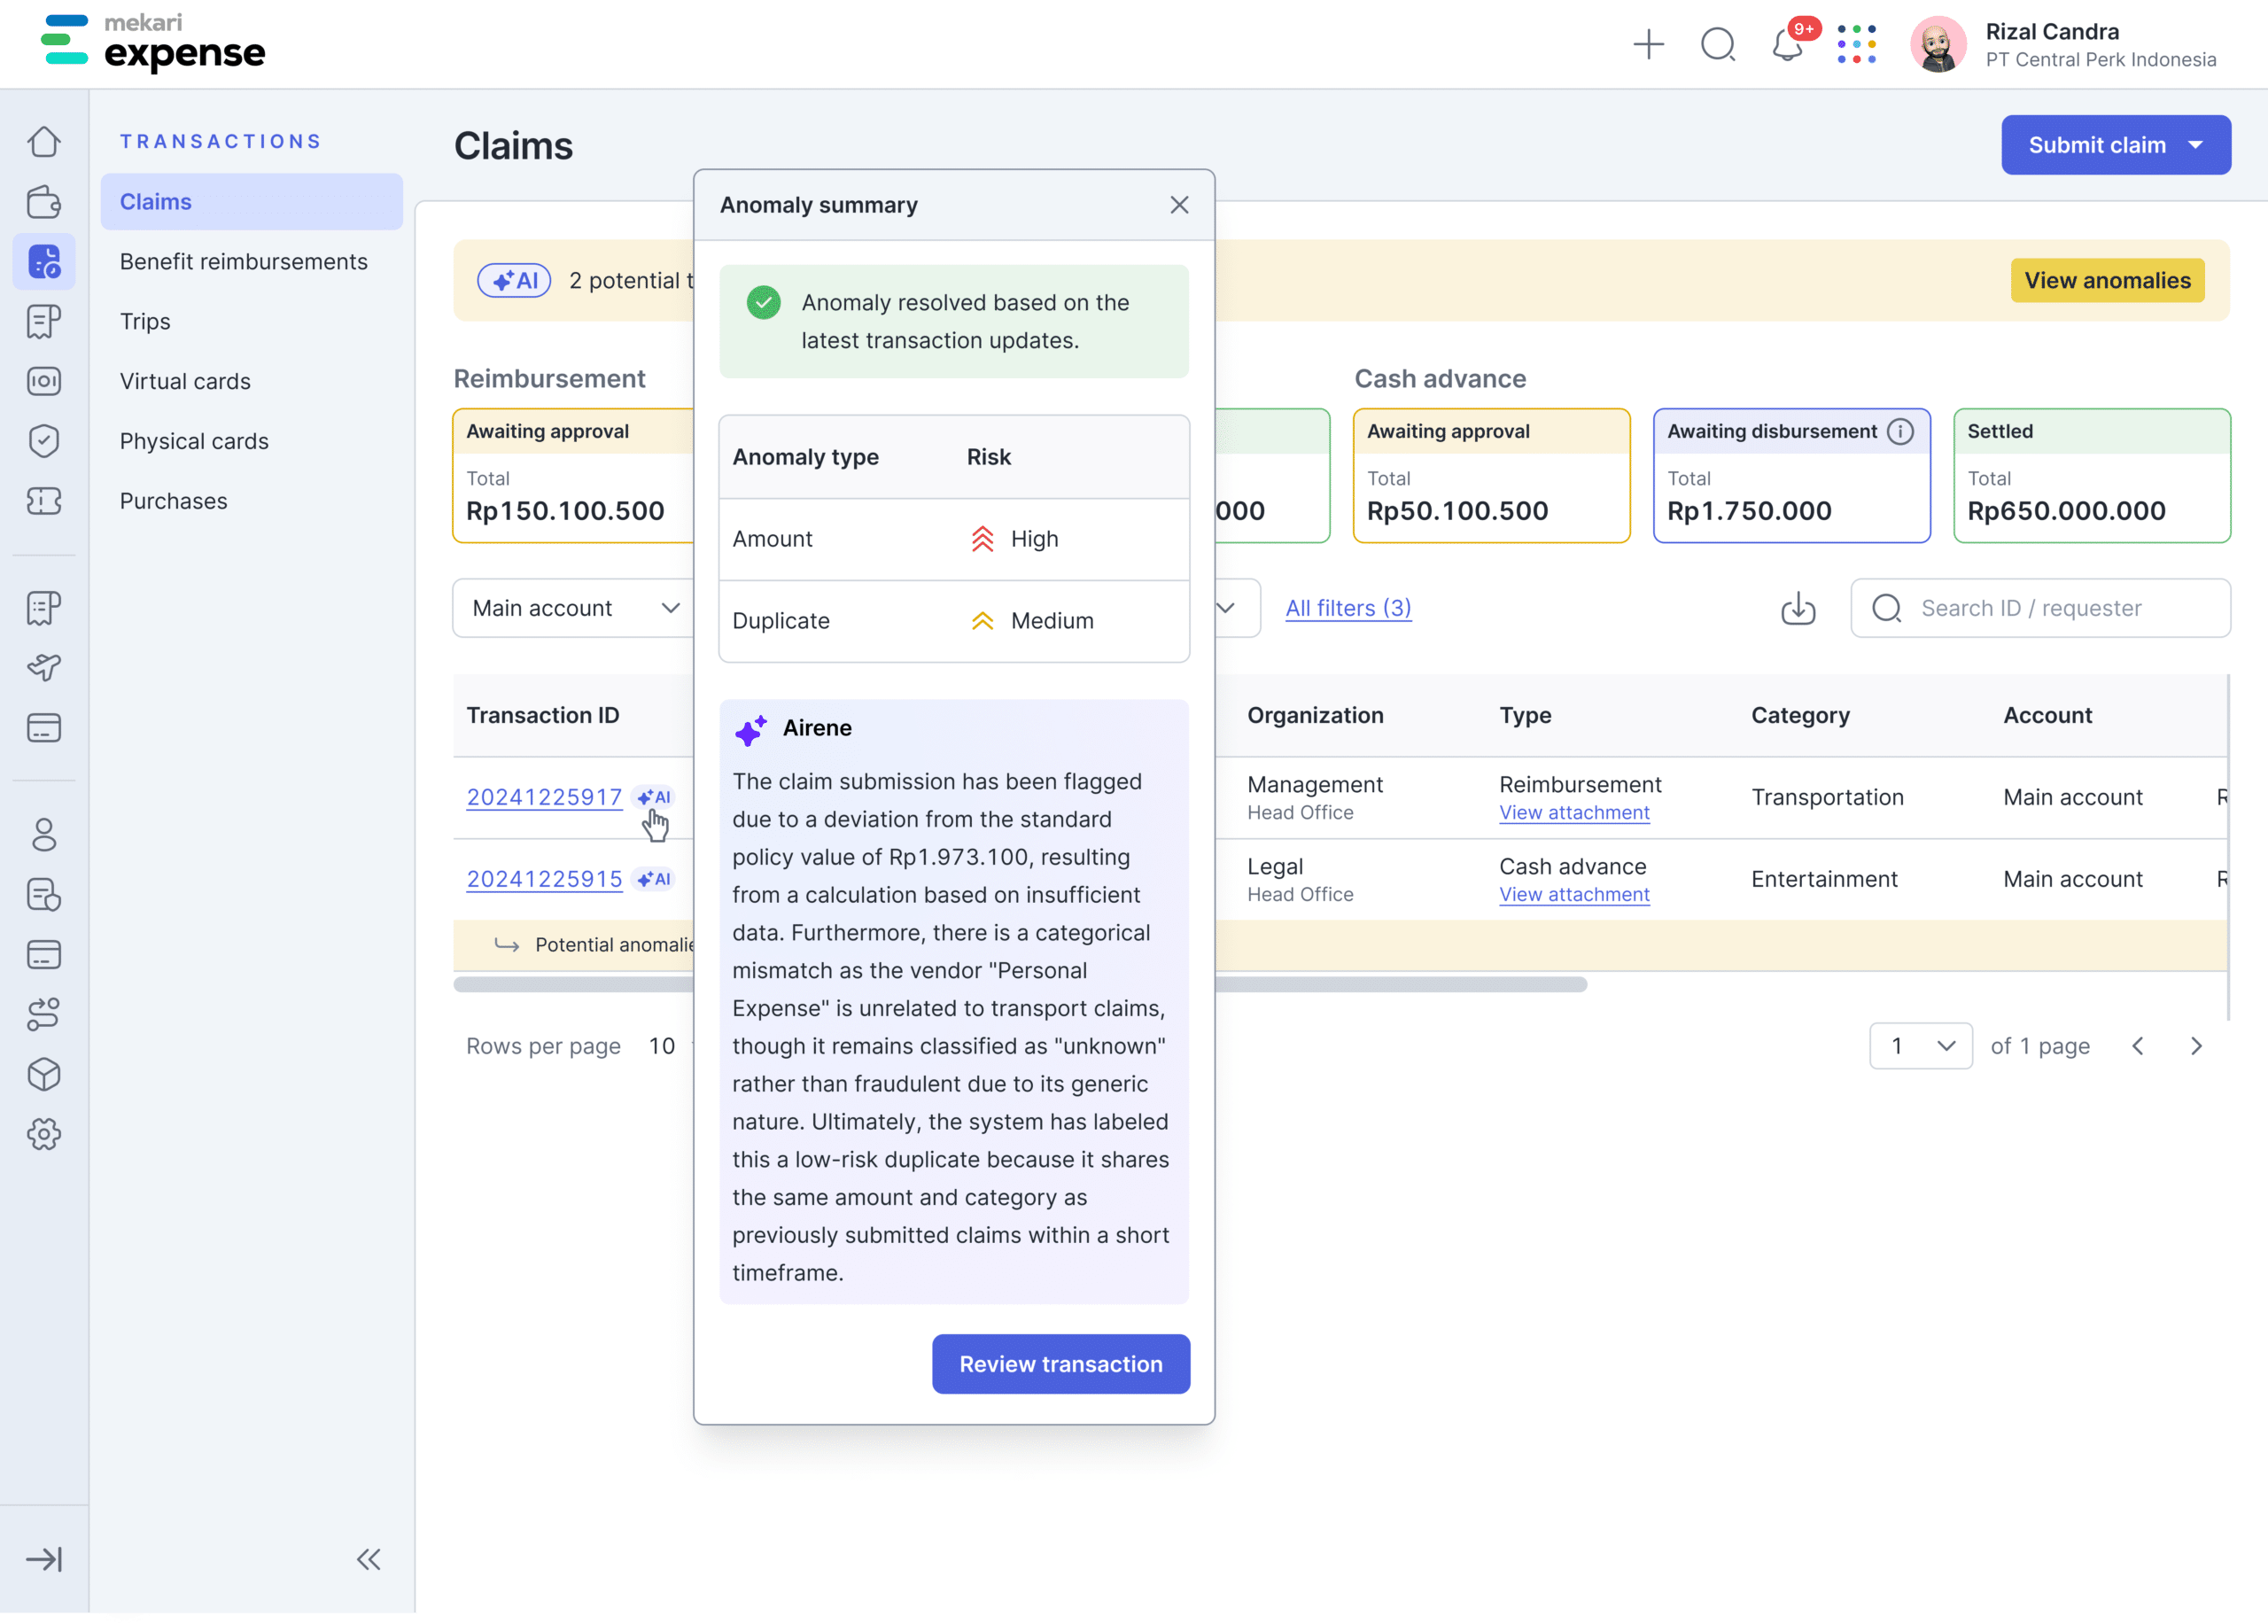Go to Virtual cards menu item

[185, 381]
